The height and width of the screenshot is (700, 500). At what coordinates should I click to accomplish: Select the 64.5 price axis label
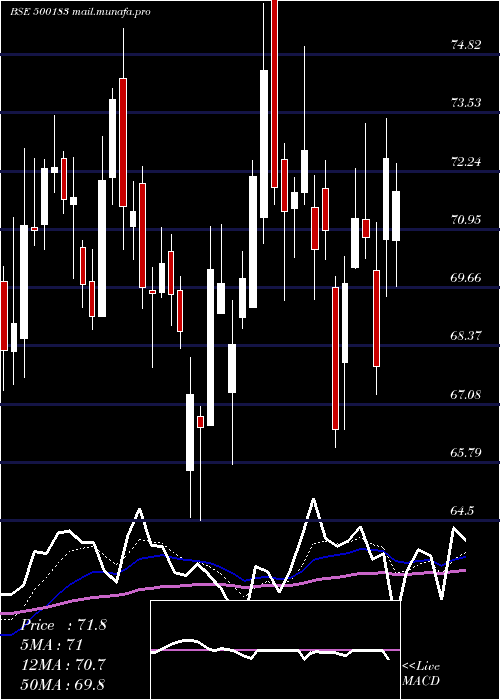click(x=463, y=511)
